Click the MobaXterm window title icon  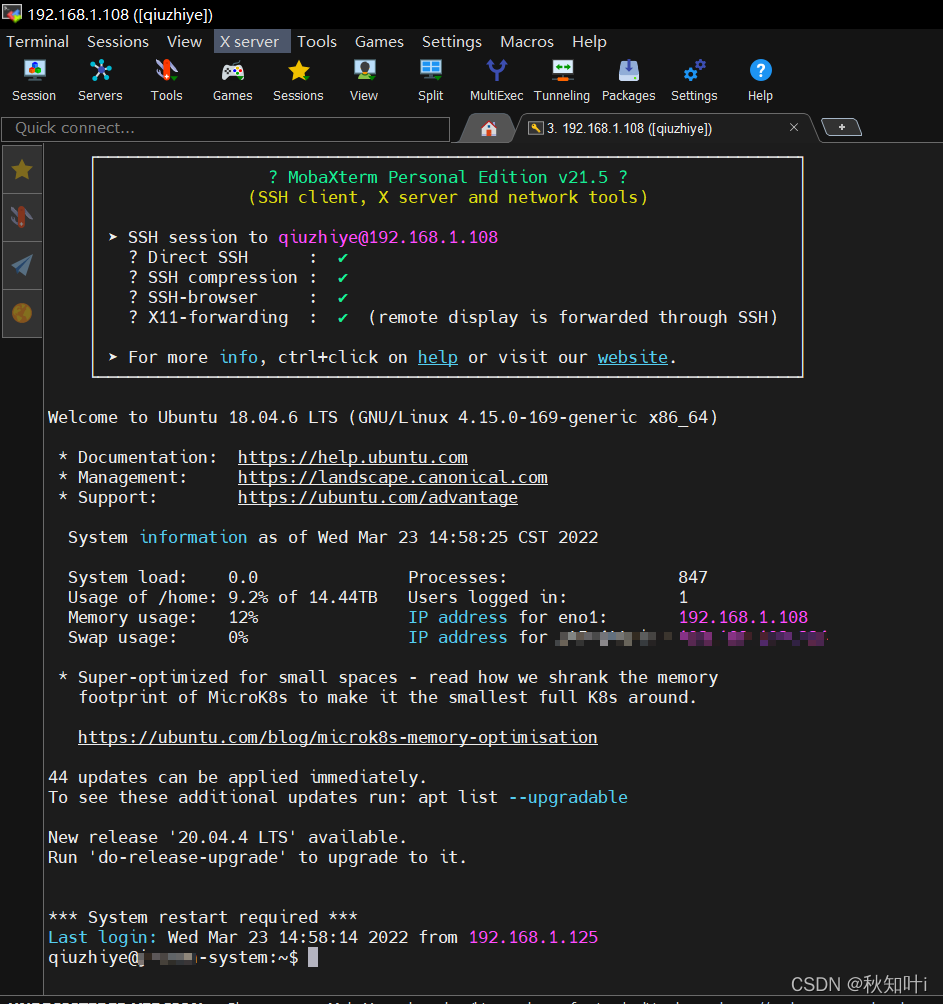coord(12,13)
